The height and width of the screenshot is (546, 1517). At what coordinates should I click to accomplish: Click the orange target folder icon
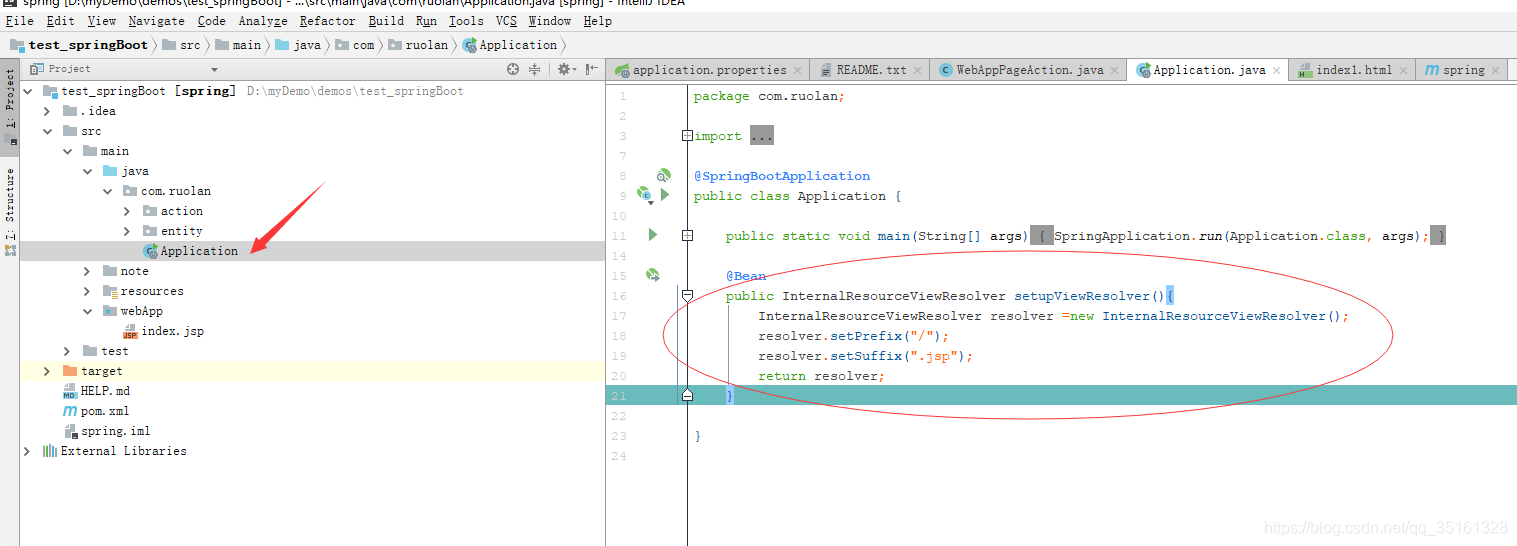point(70,371)
